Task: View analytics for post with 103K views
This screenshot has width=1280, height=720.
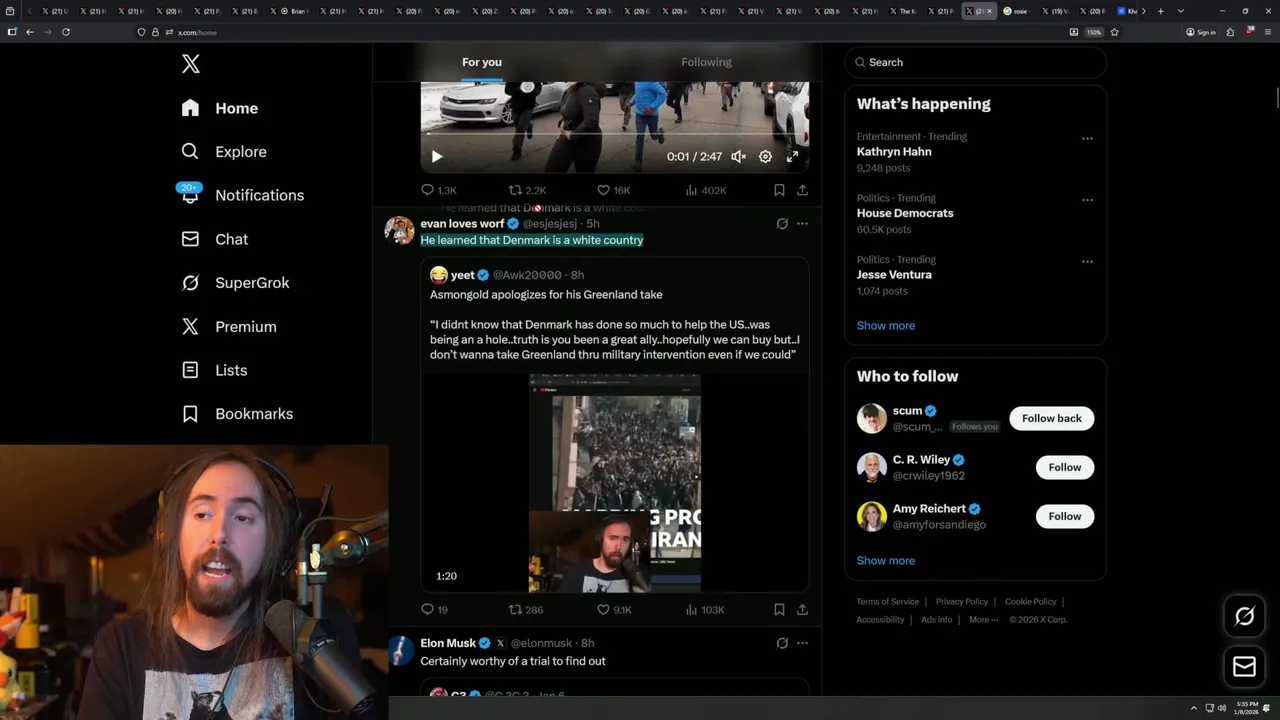Action: coord(705,609)
